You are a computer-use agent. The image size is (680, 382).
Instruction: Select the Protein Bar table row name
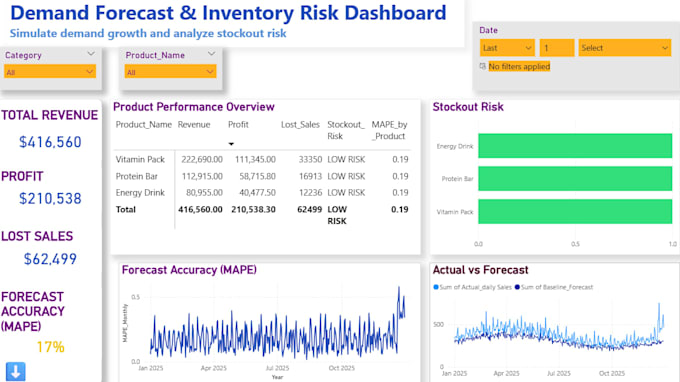[137, 176]
